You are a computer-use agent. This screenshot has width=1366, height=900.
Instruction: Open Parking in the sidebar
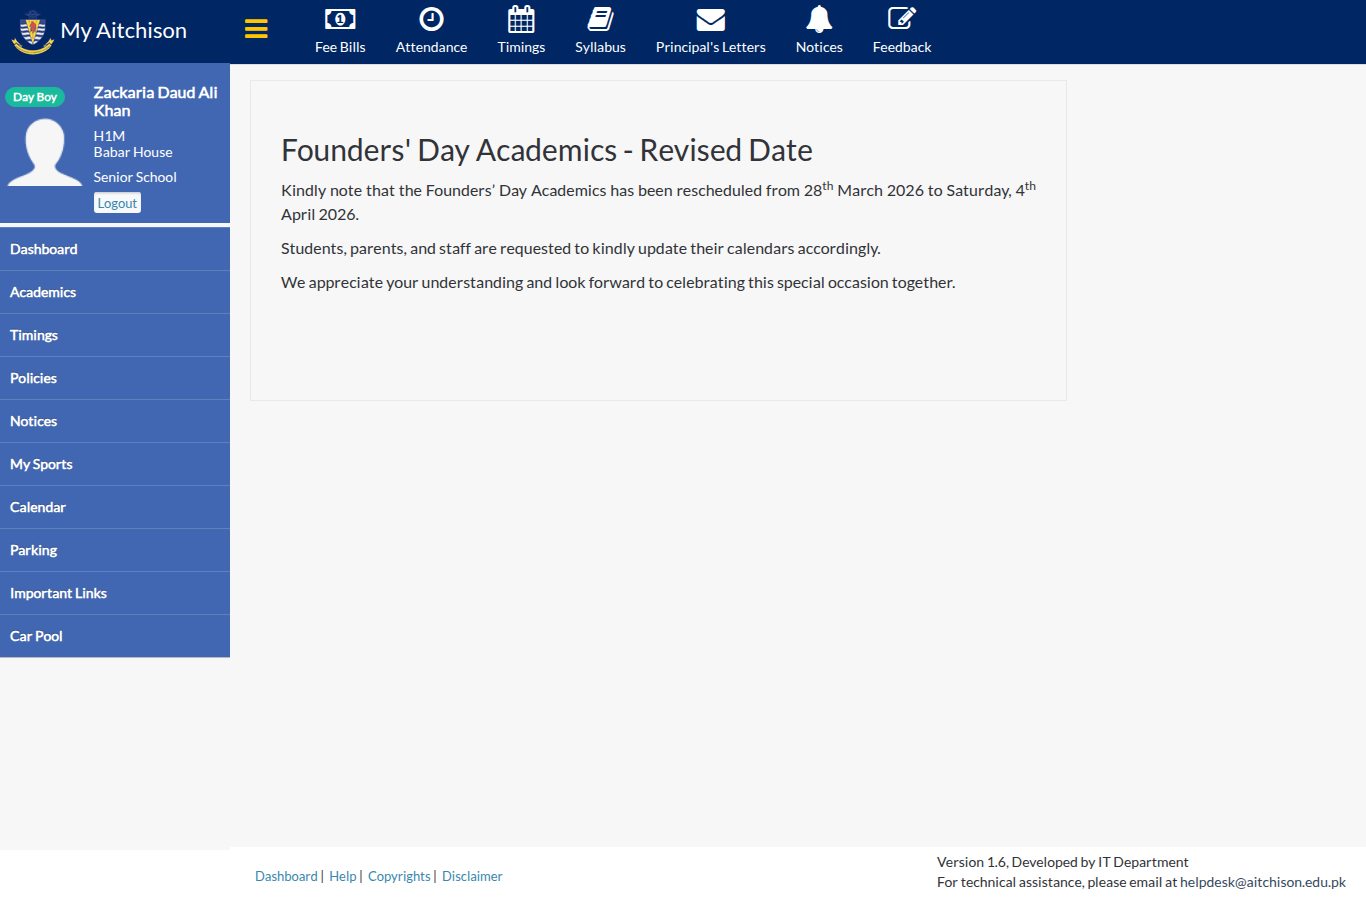(x=115, y=550)
